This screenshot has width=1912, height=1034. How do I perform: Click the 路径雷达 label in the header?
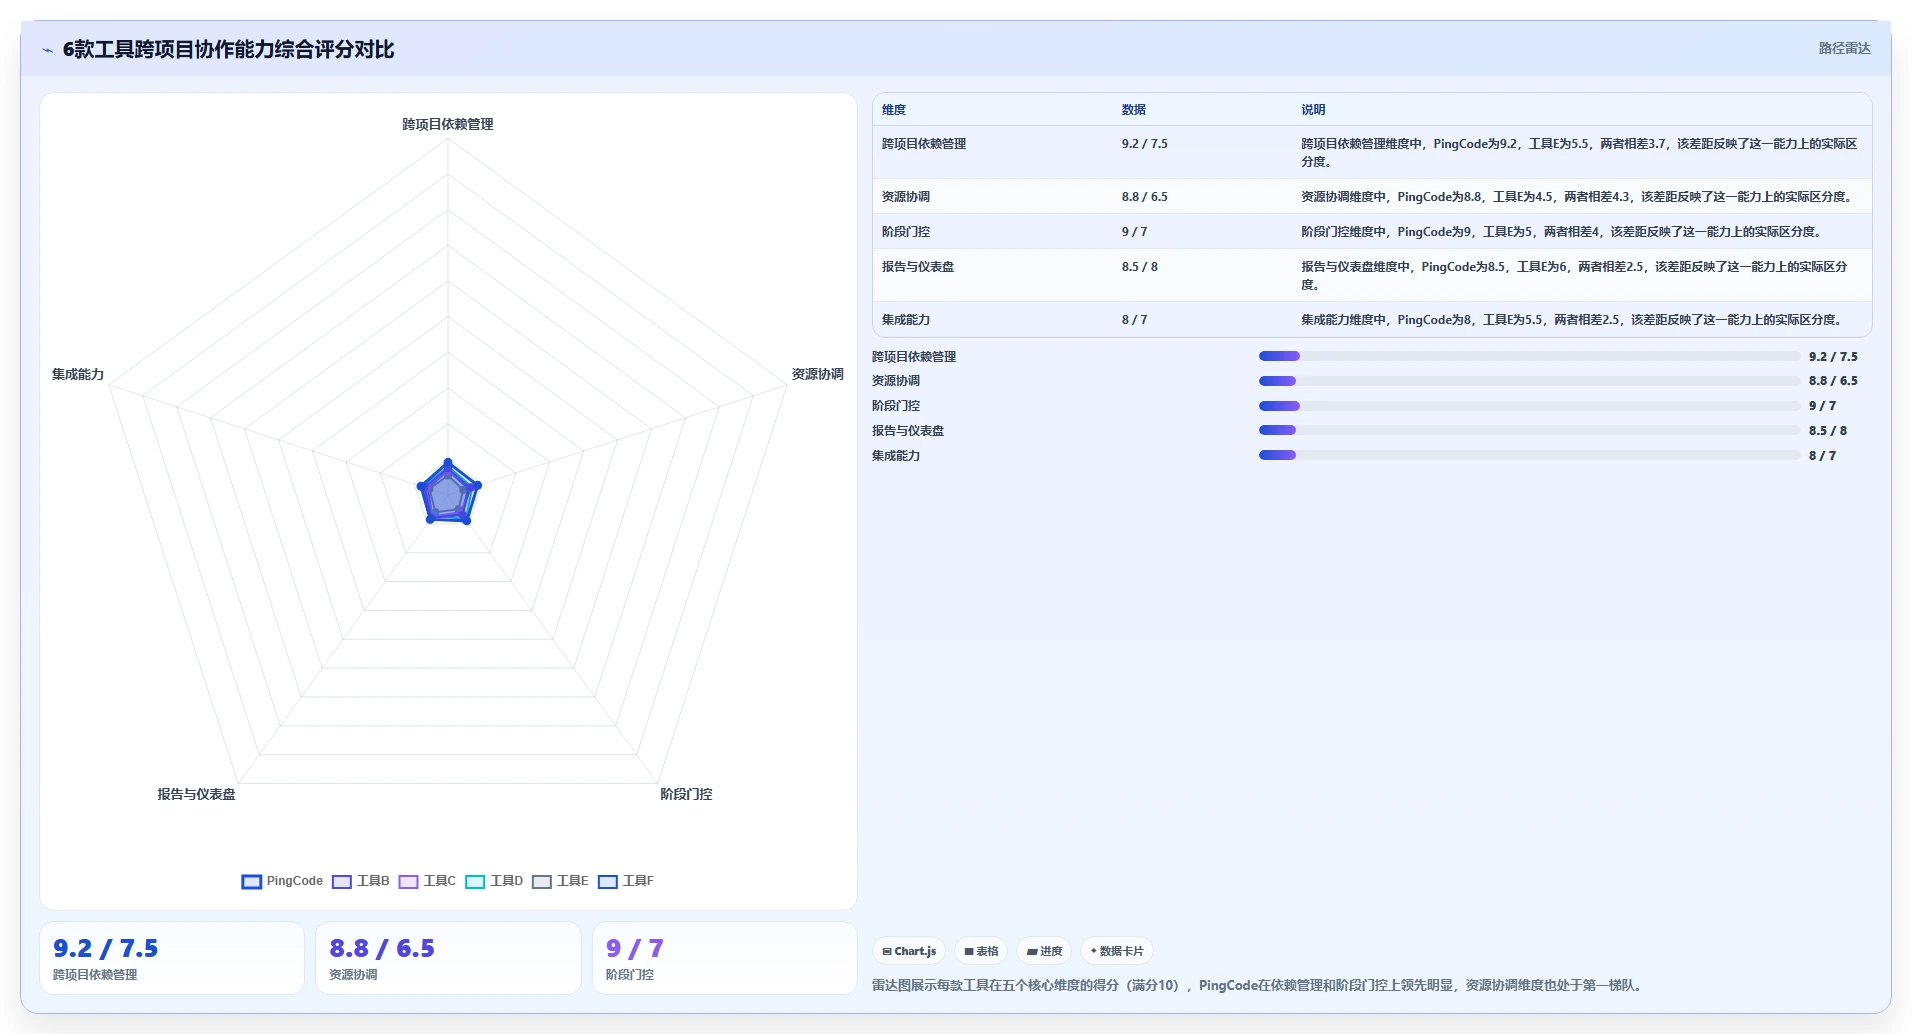click(x=1844, y=48)
